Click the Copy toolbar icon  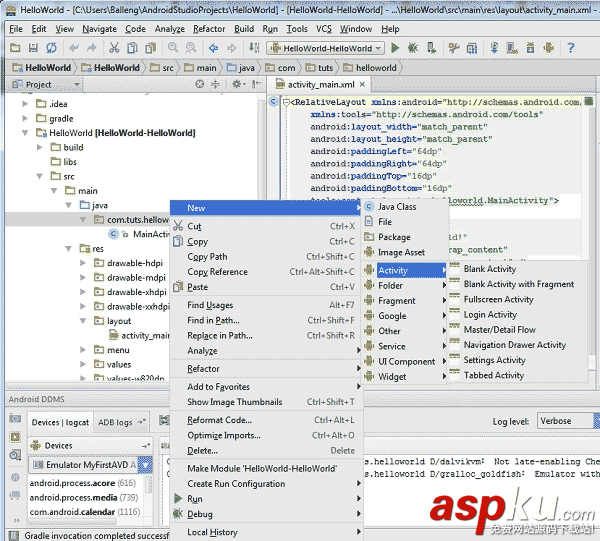tap(132, 48)
